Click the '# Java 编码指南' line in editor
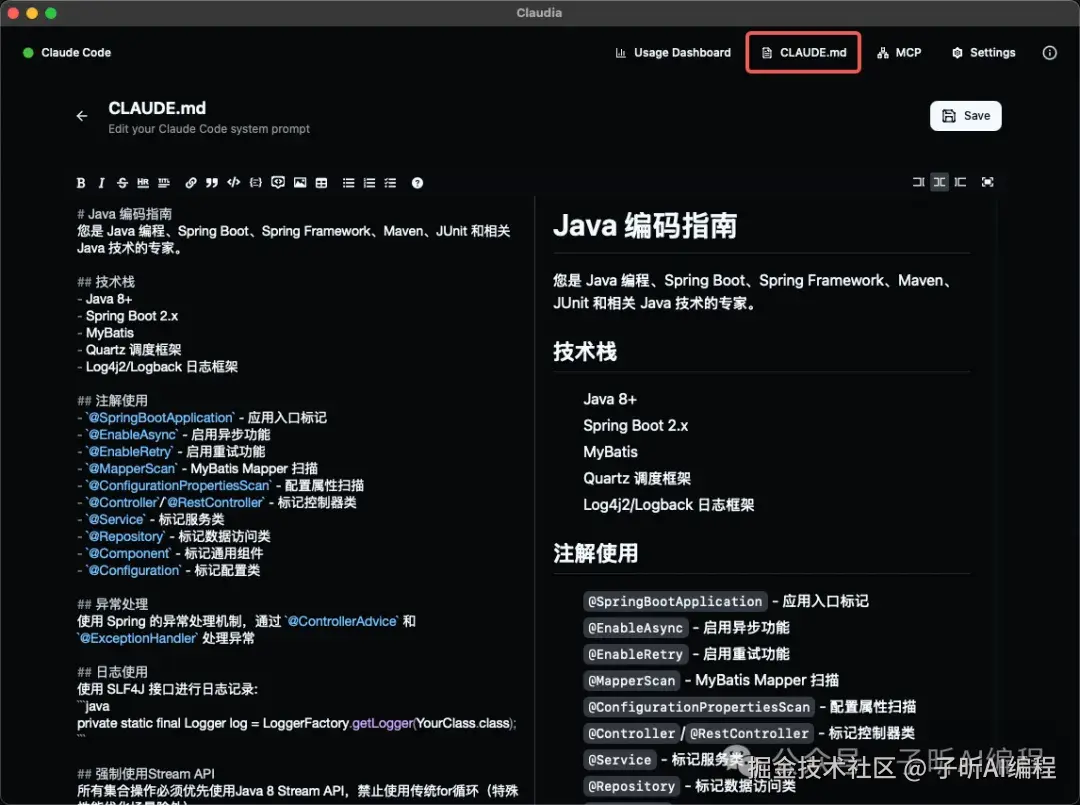 click(x=125, y=214)
